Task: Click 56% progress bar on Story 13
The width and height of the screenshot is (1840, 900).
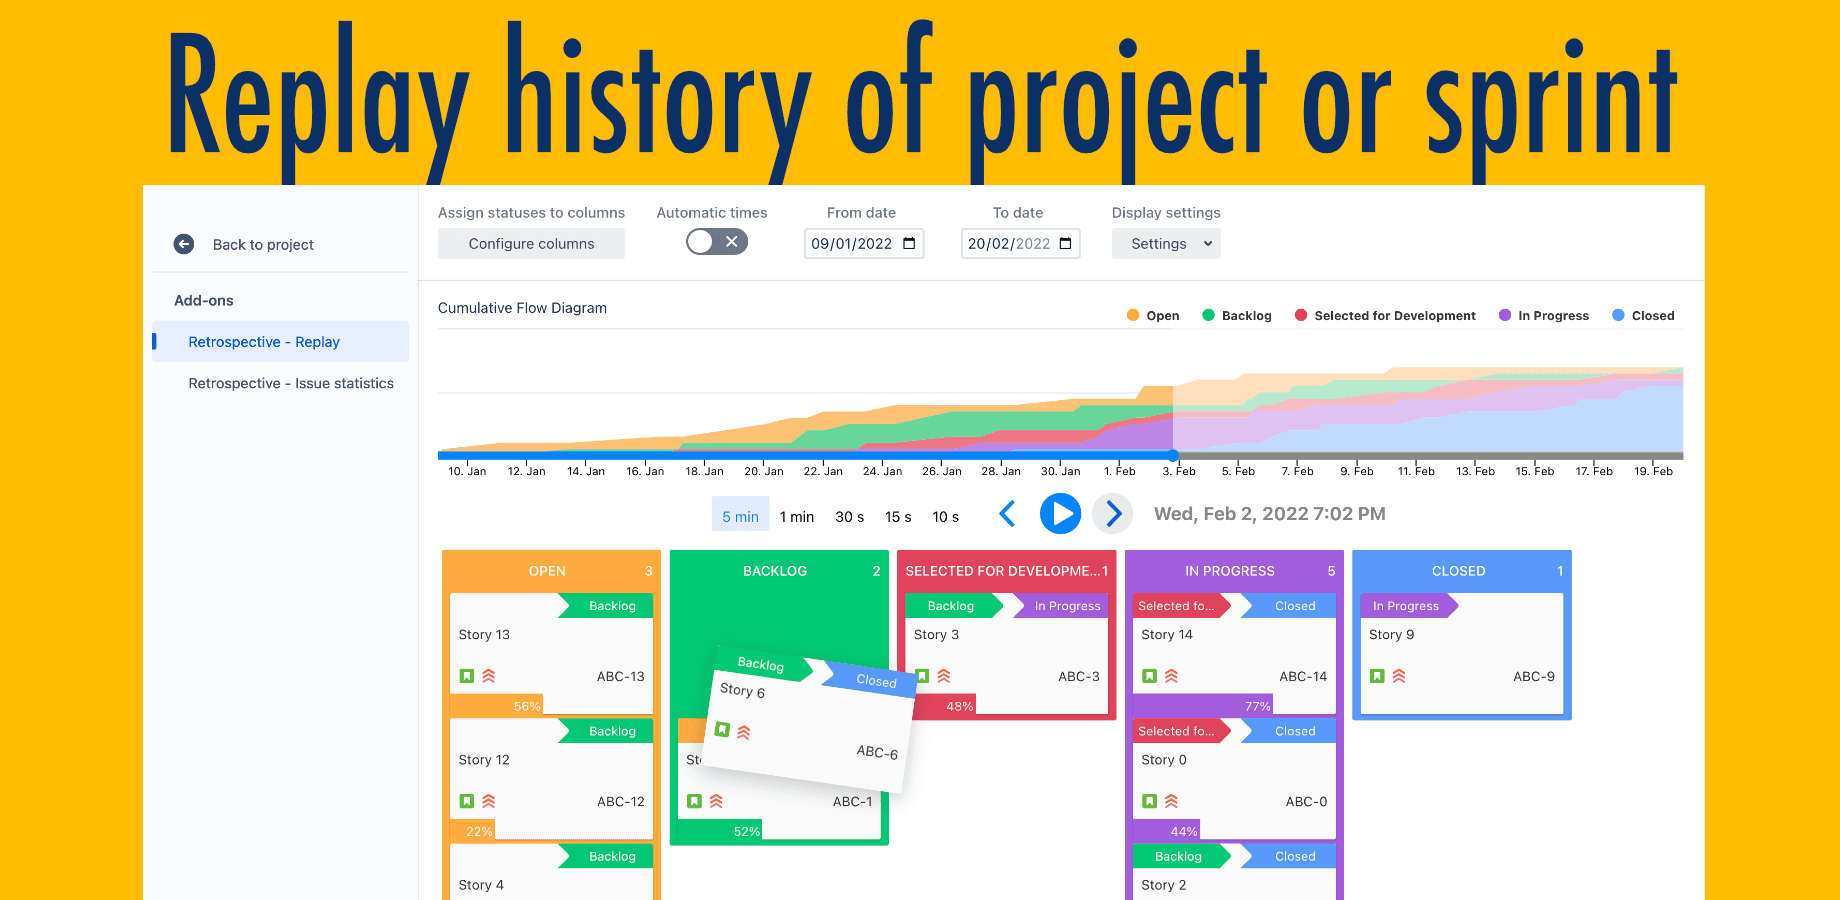Action: pyautogui.click(x=497, y=705)
